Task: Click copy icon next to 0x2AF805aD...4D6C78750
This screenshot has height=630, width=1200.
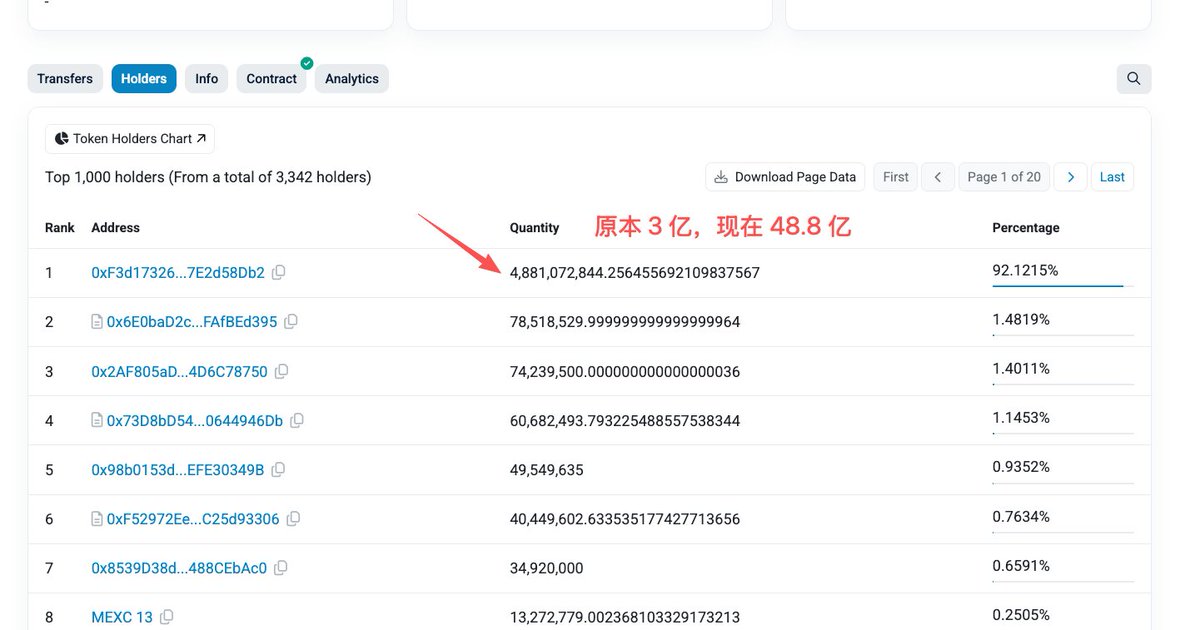Action: click(x=282, y=371)
